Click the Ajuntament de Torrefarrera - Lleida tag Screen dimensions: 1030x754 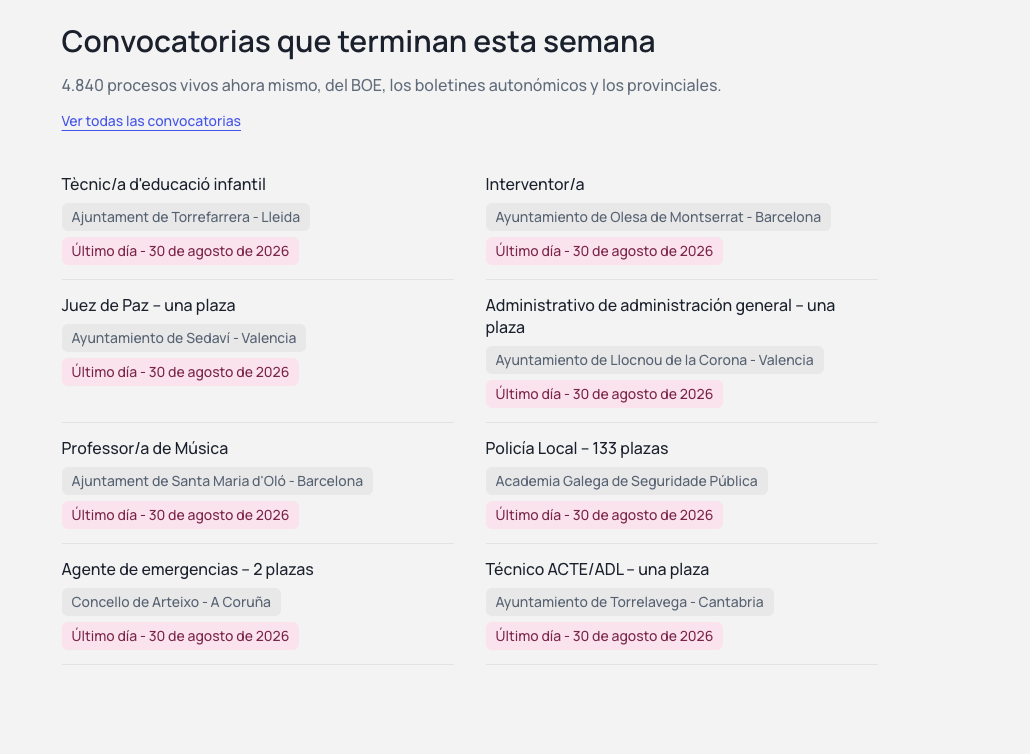point(186,217)
